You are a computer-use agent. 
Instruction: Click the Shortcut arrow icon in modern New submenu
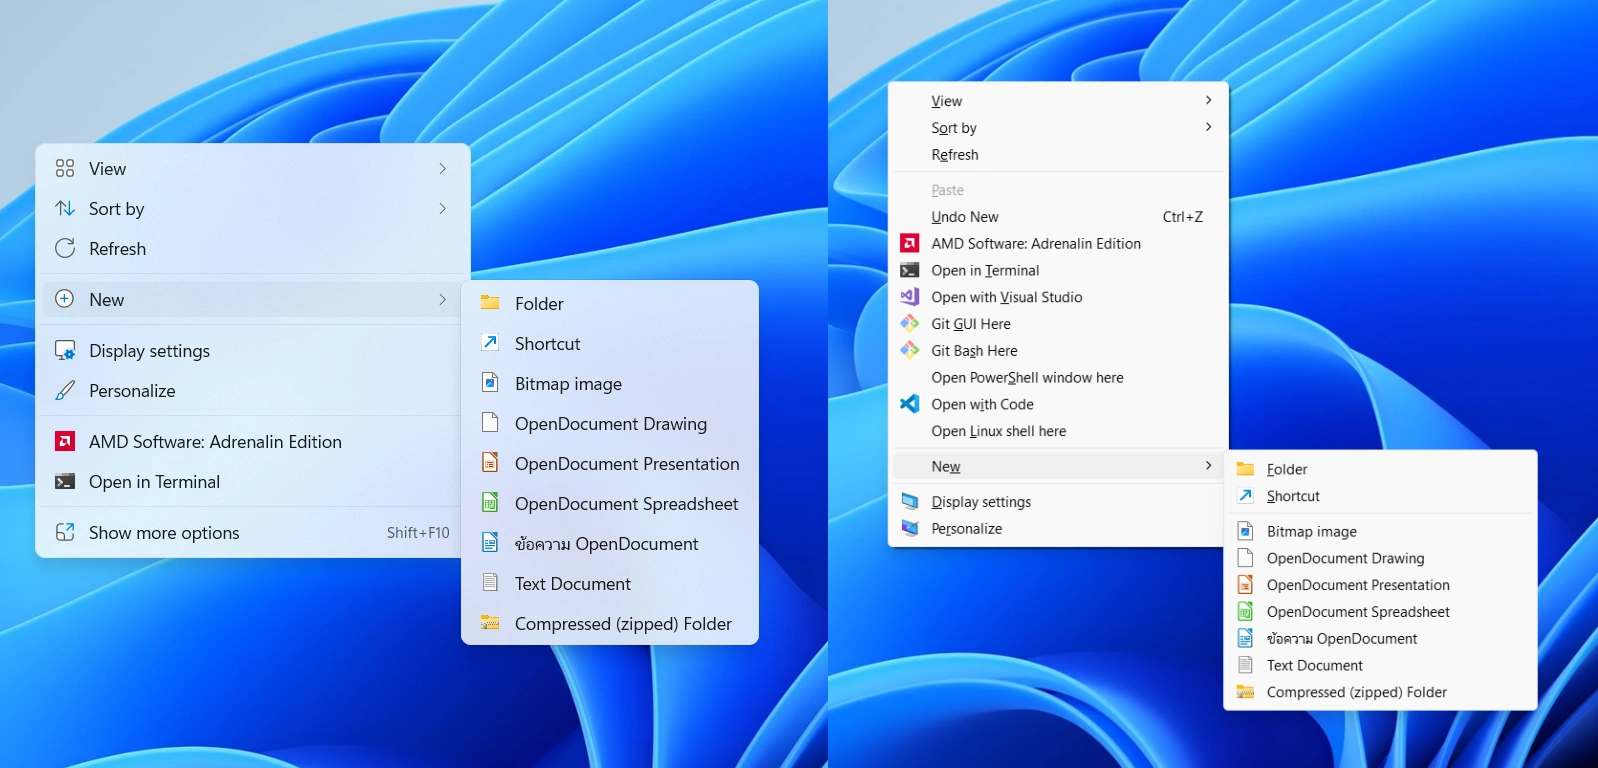coord(490,342)
